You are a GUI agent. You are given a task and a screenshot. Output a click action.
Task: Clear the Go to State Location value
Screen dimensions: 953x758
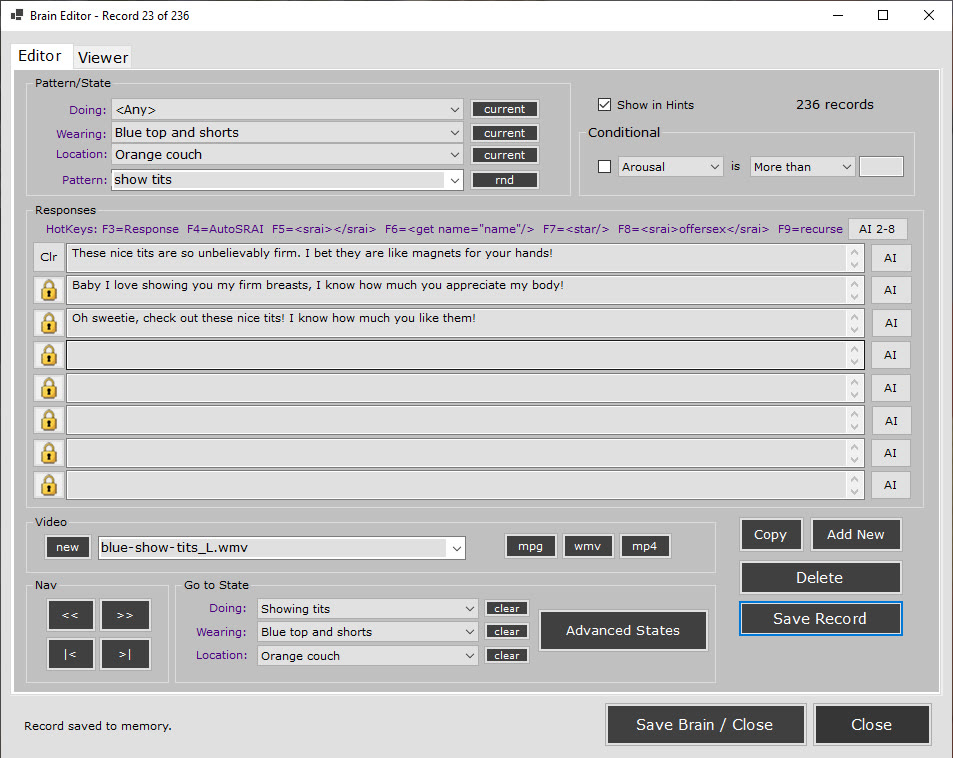(507, 655)
